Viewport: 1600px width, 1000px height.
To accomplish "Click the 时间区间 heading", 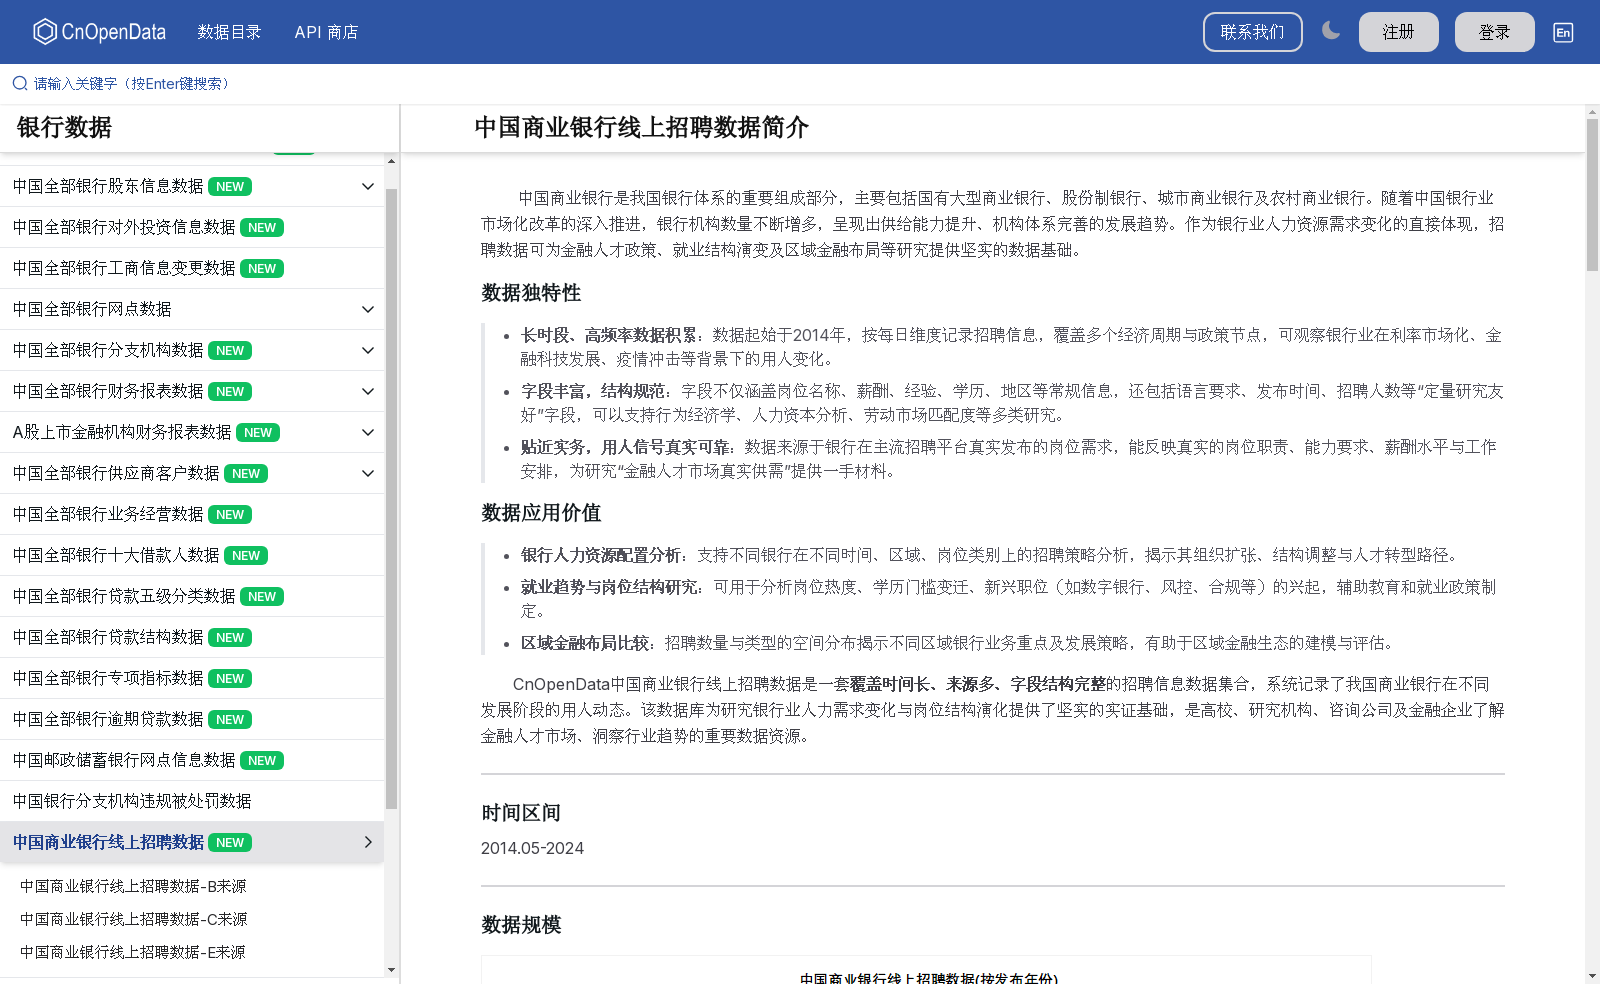I will point(521,813).
